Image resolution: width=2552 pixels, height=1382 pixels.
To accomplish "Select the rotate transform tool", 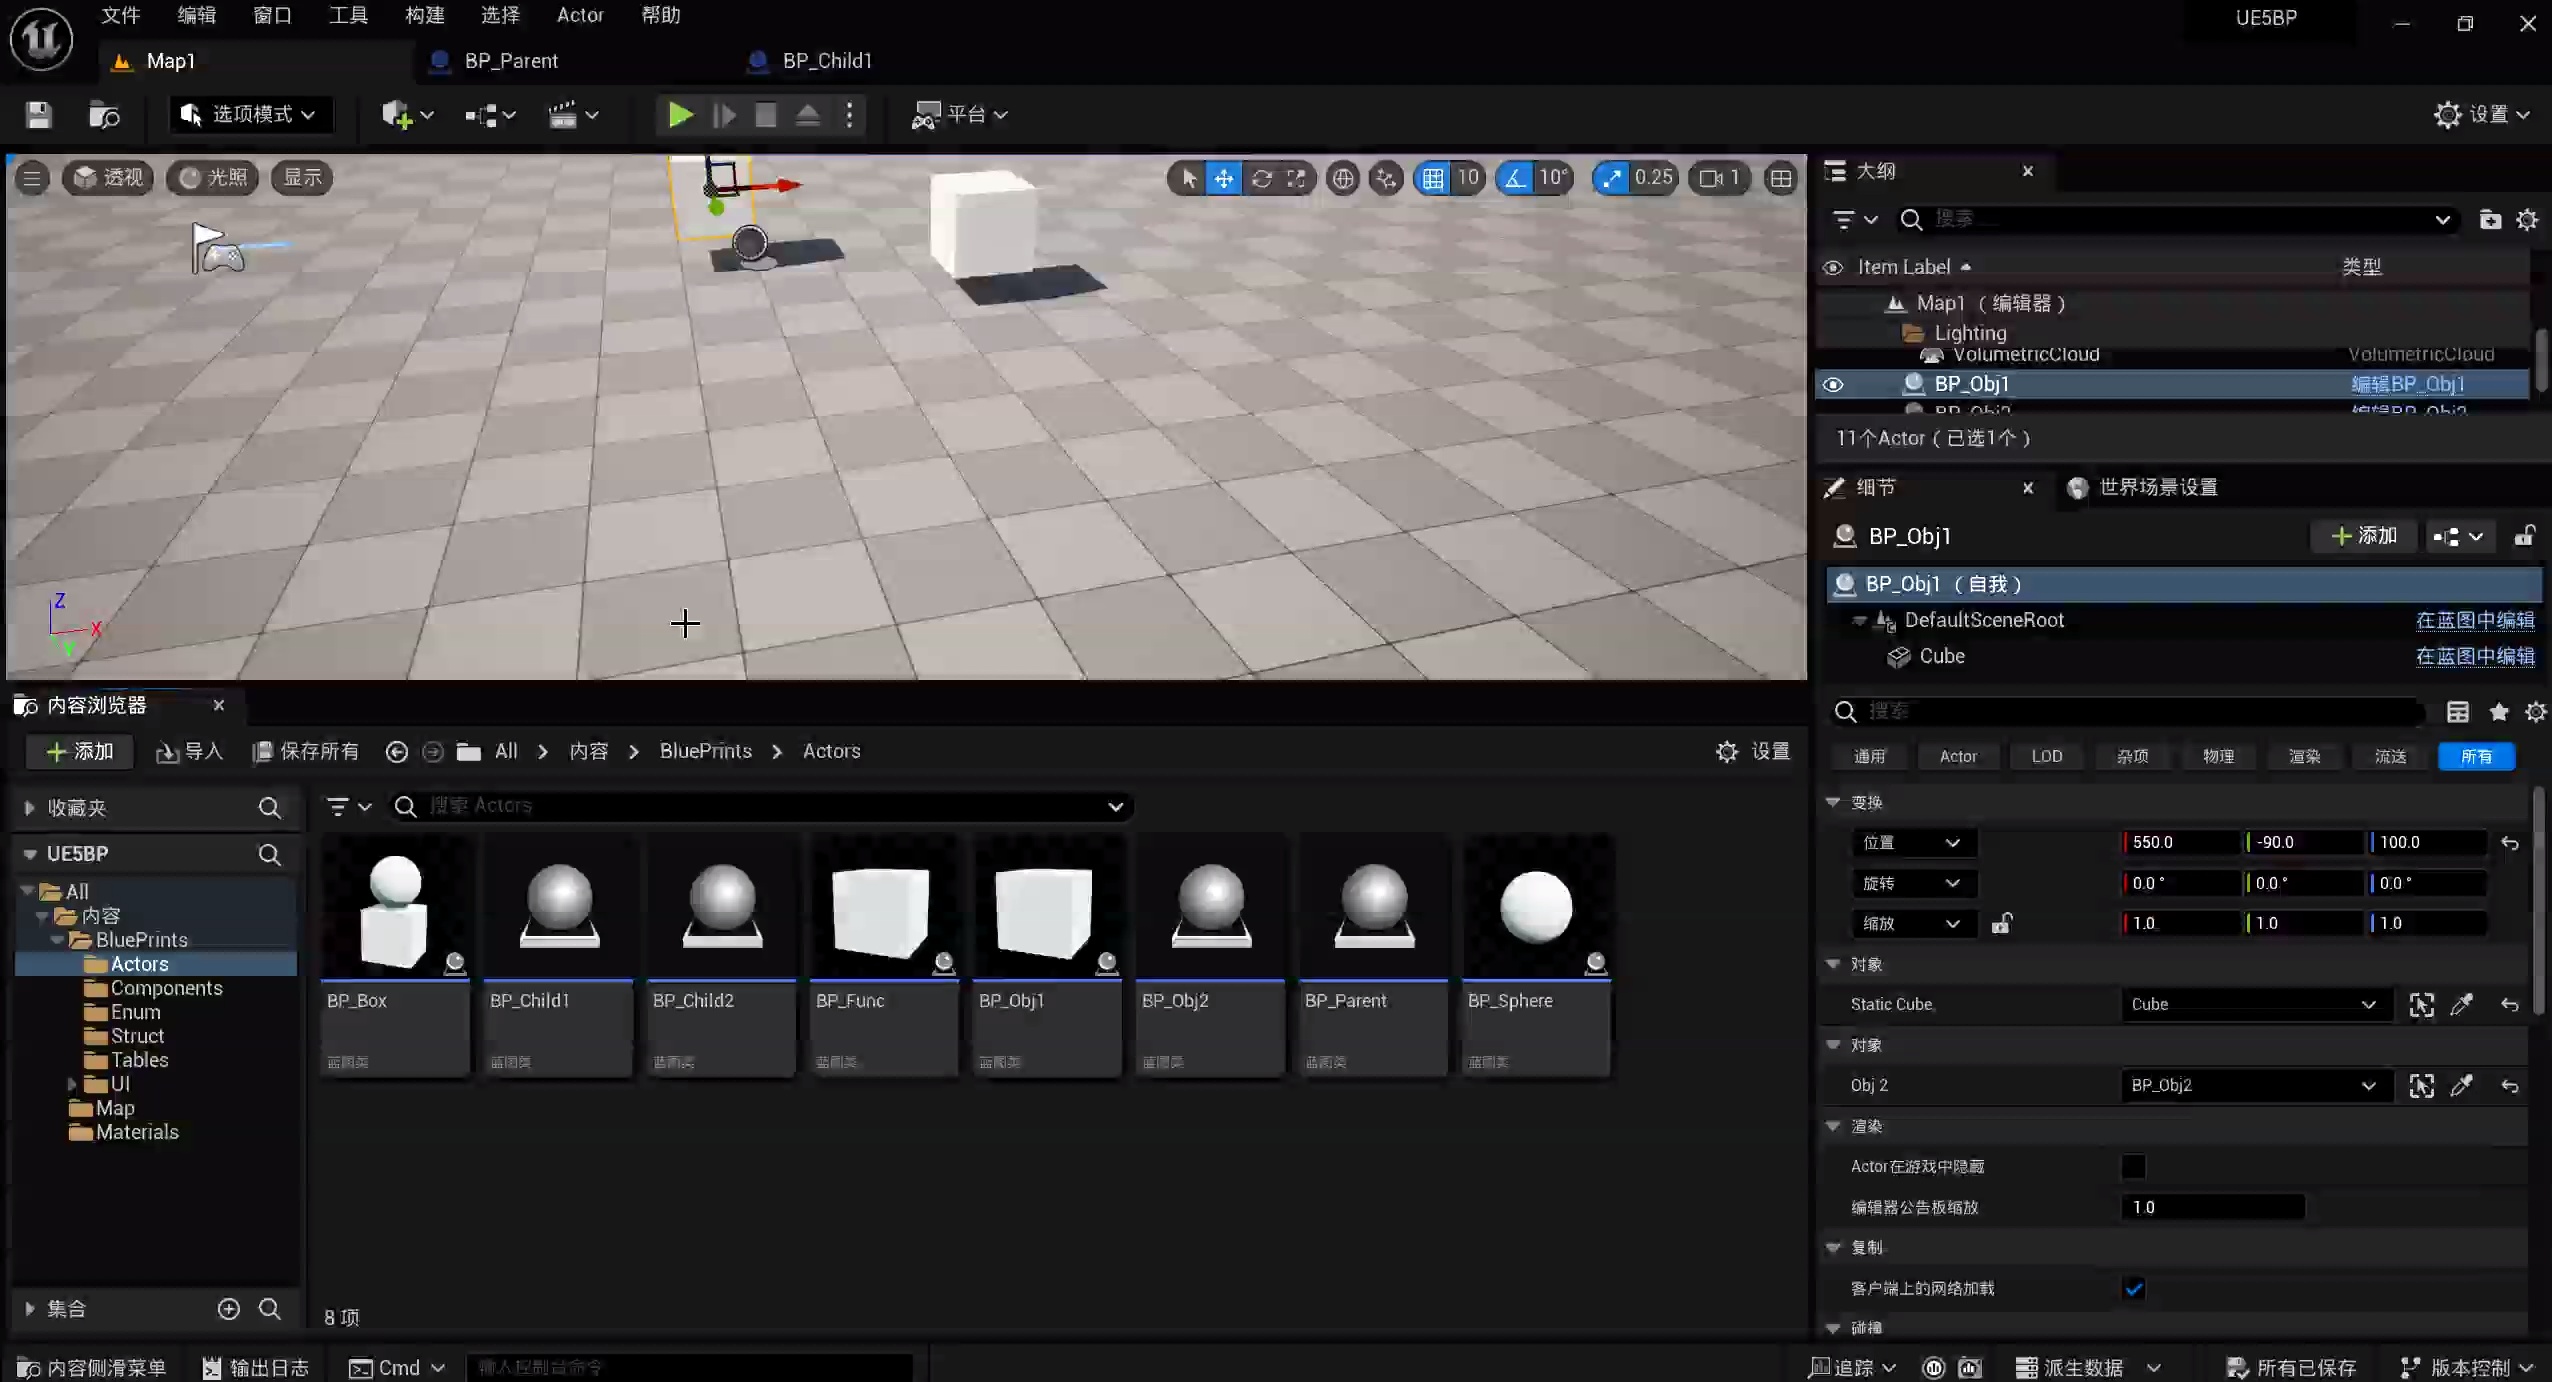I will 1261,178.
